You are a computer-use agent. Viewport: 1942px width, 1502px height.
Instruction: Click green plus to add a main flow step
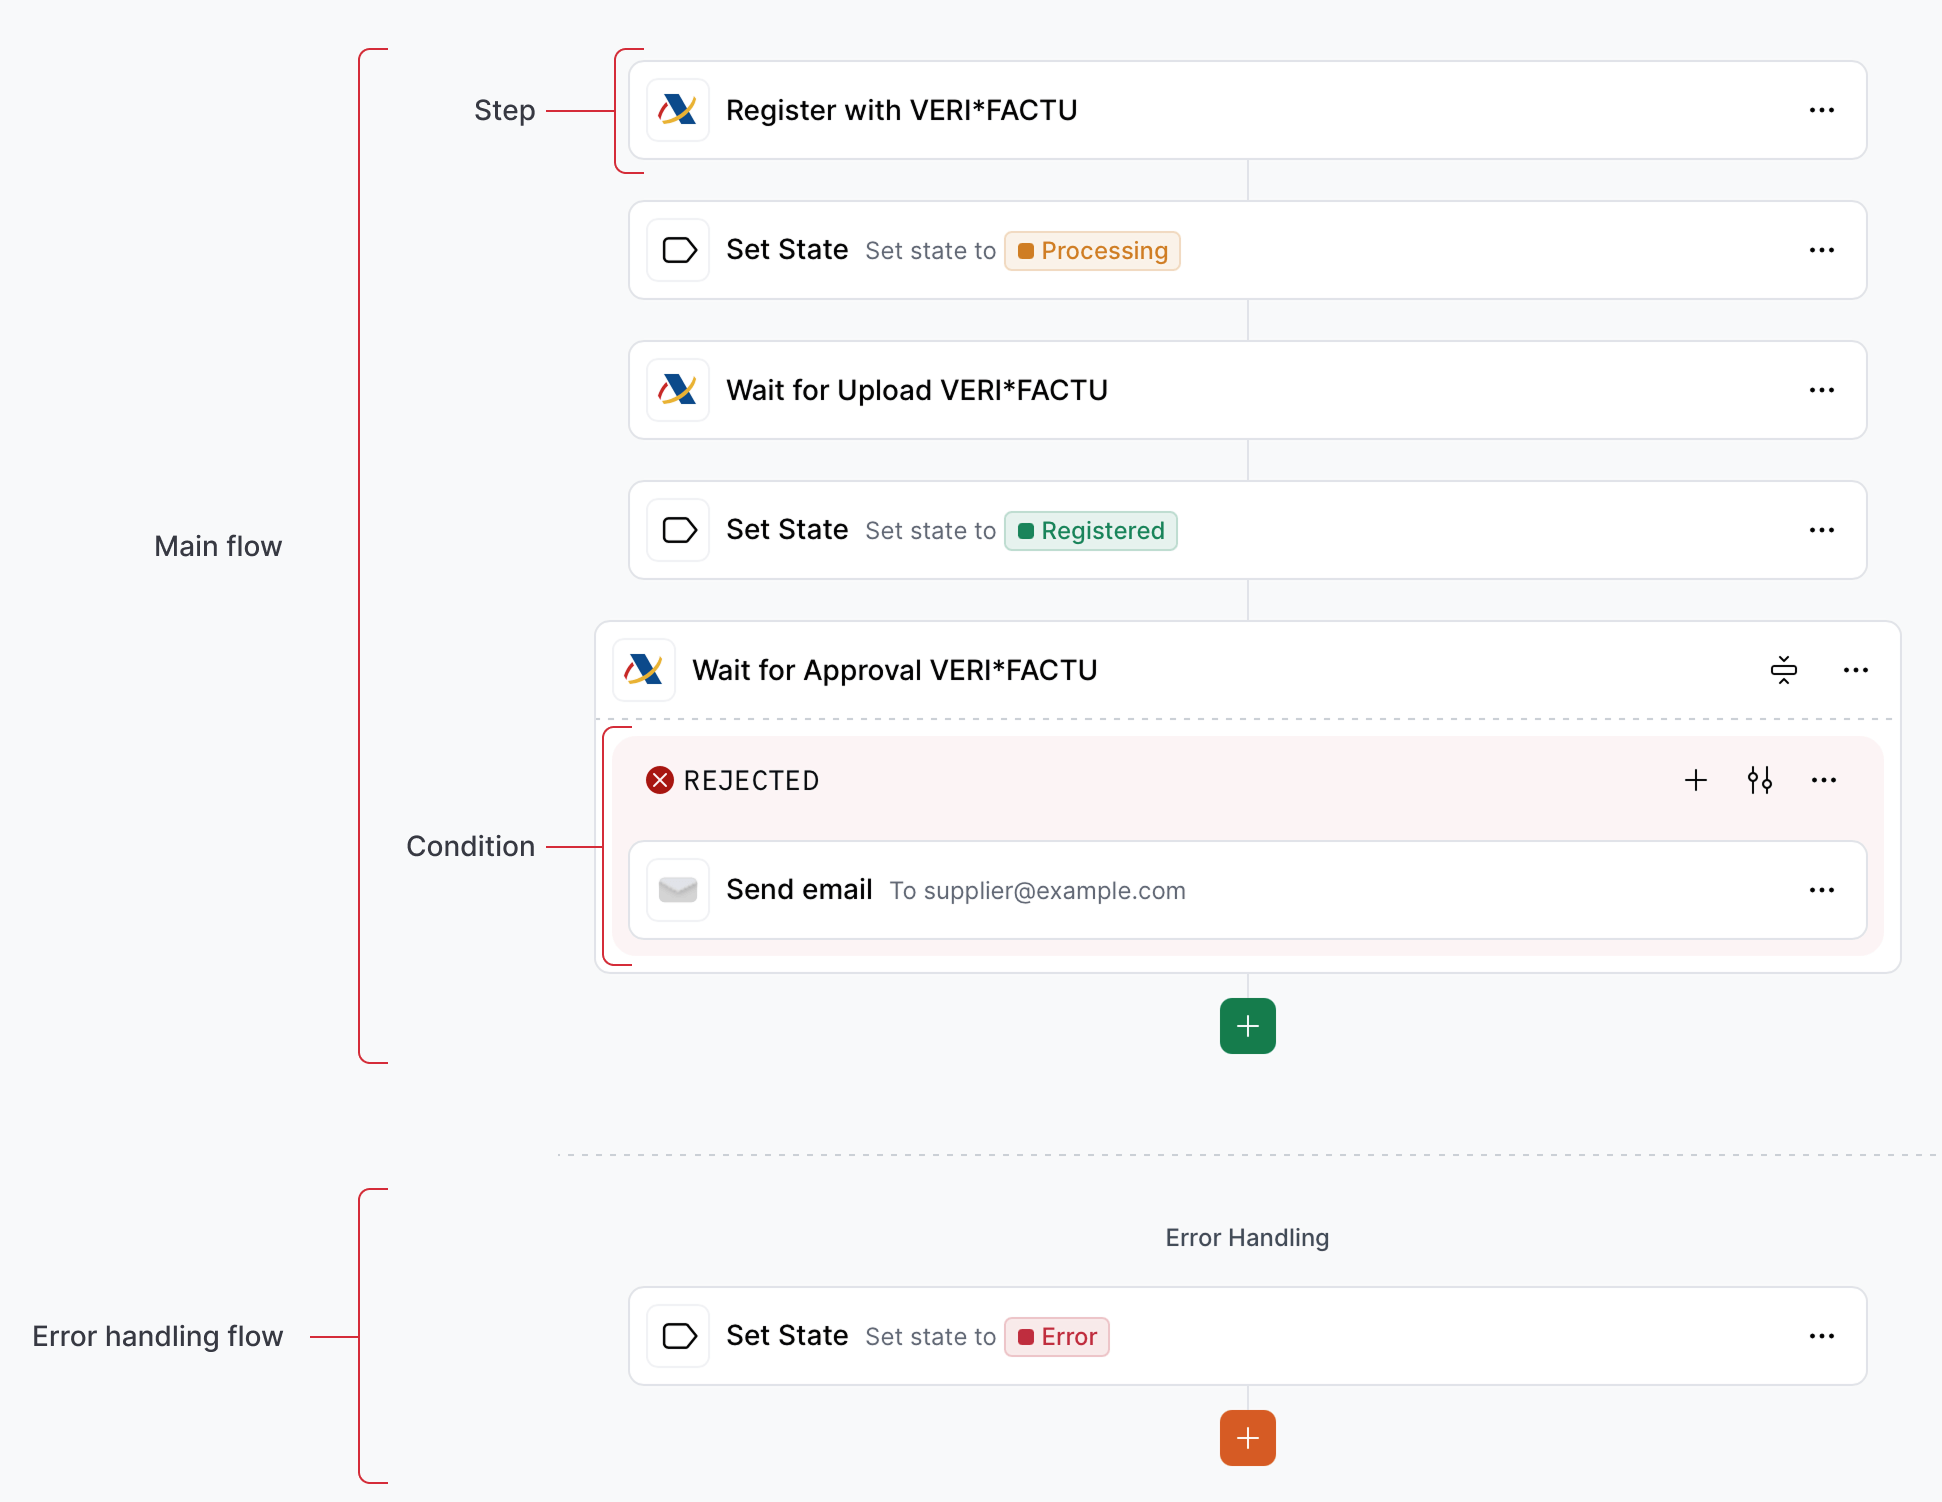[1247, 1025]
